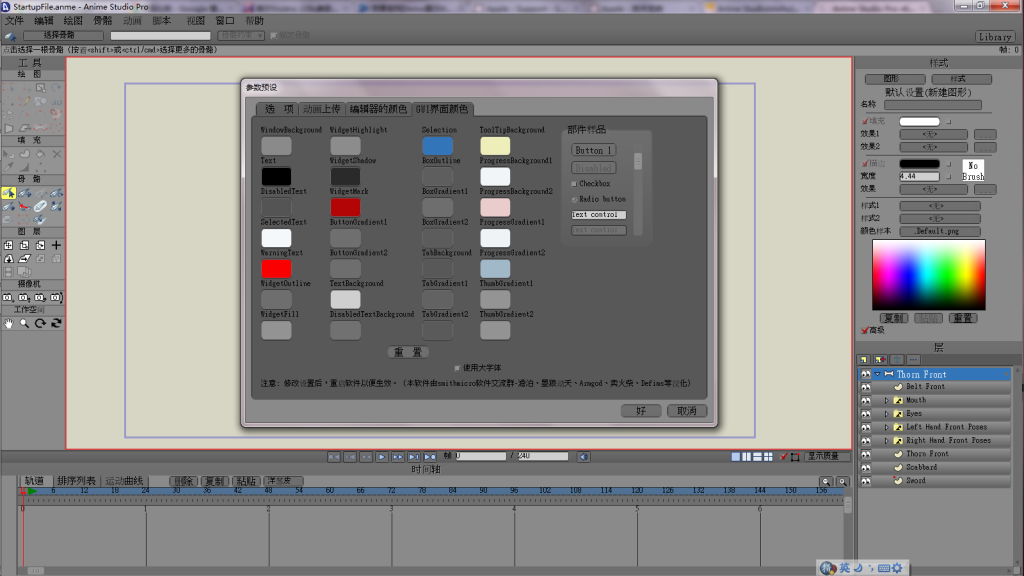Select the Pan workspace hand tool
Viewport: 1024px width, 576px height.
pos(8,323)
